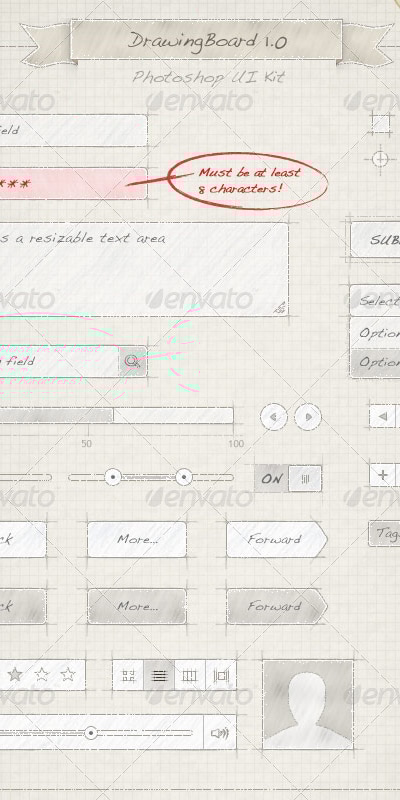Viewport: 400px width, 800px height.
Task: Click the top text field
Action: tap(73, 131)
